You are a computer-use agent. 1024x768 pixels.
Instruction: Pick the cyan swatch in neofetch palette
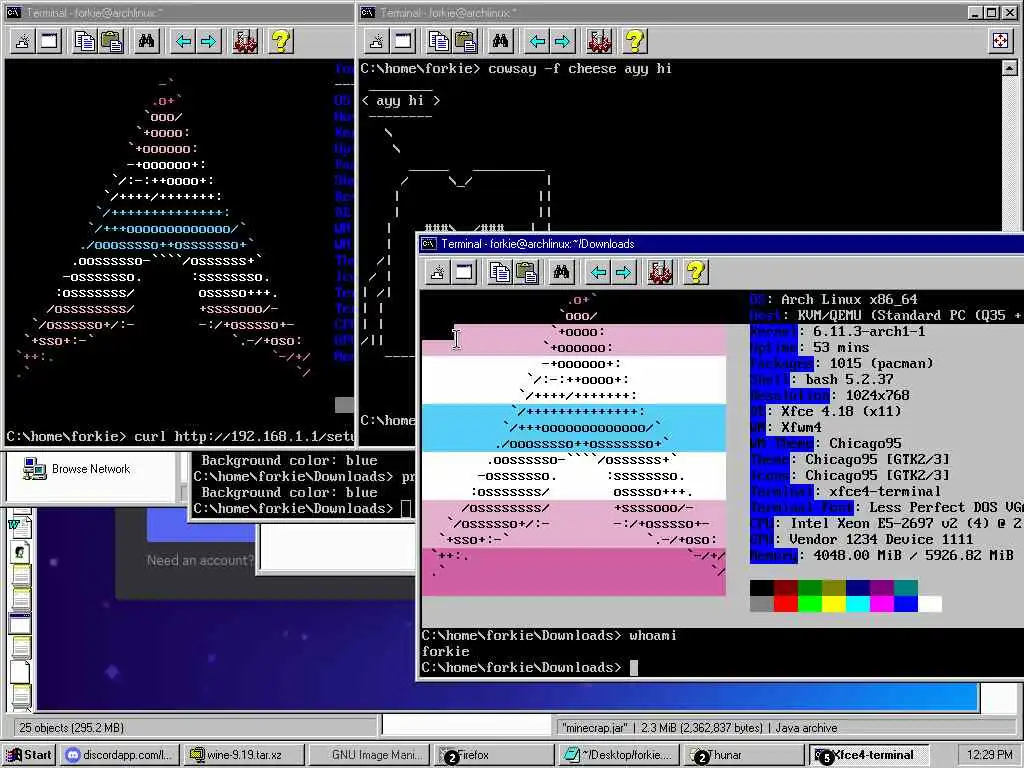pos(858,604)
